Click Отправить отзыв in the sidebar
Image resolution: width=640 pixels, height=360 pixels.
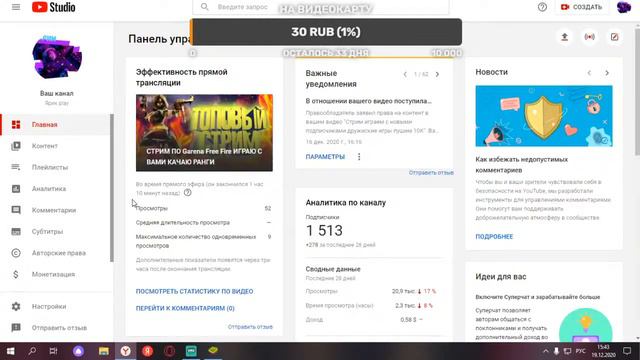coord(55,328)
